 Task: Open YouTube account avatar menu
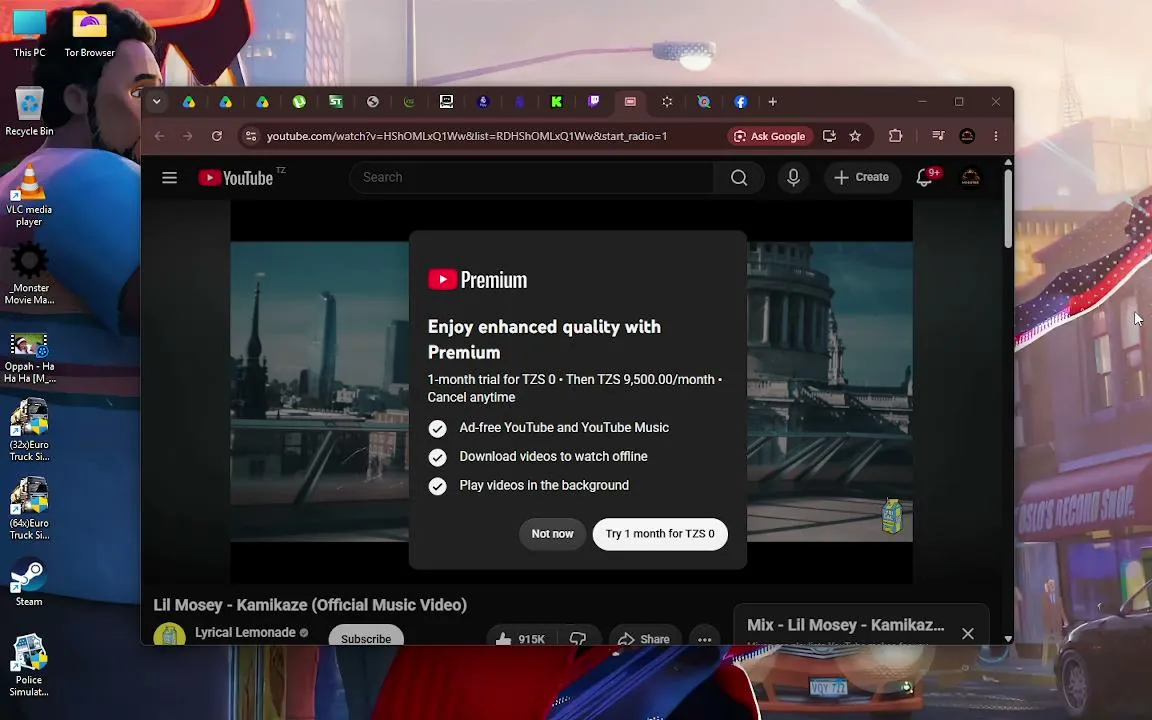(x=971, y=177)
